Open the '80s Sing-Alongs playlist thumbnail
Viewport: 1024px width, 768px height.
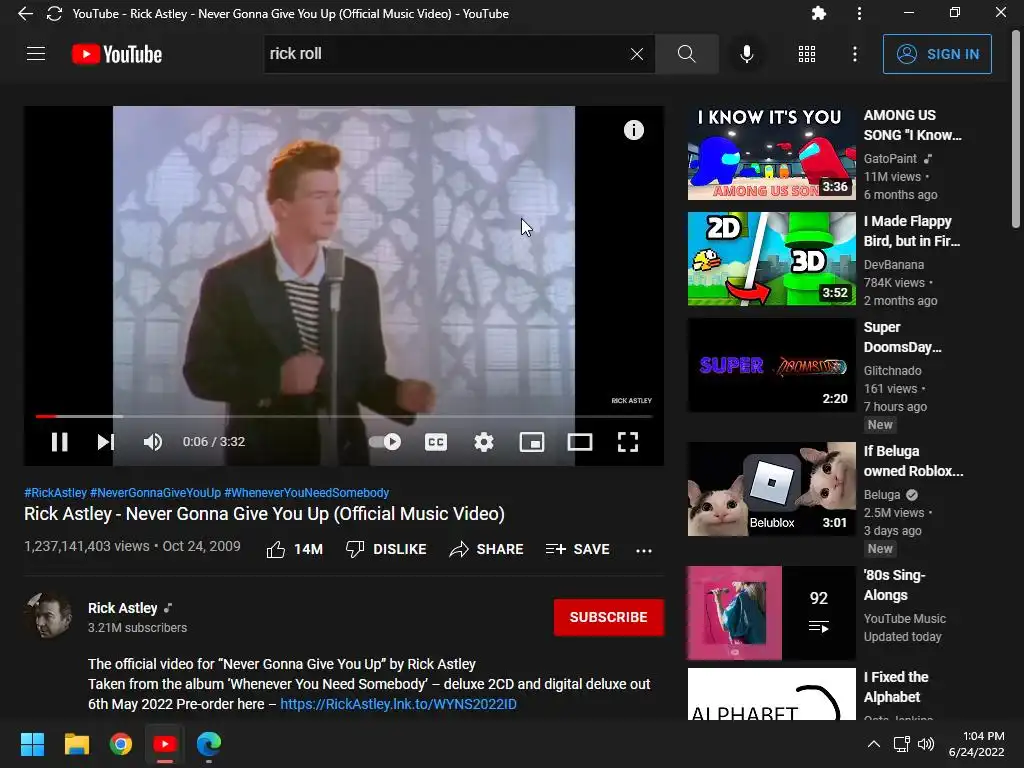771,613
